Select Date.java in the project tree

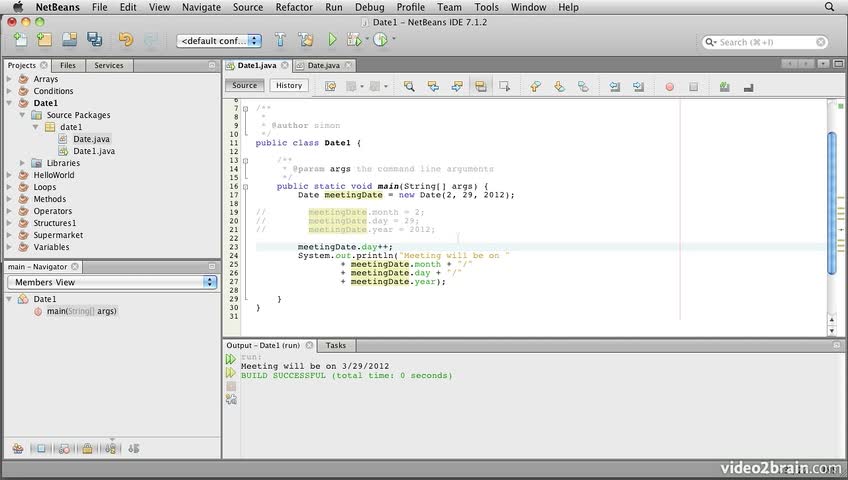click(x=91, y=139)
